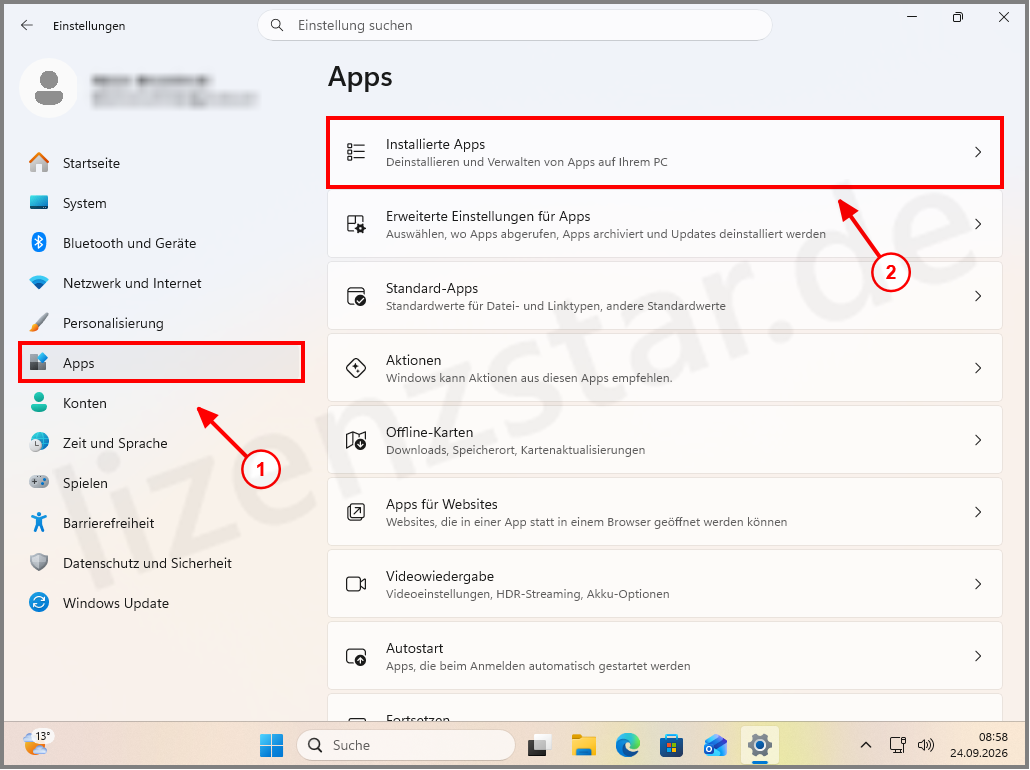The height and width of the screenshot is (770, 1030).
Task: Expand the Videowiedergabe chevron
Action: (x=978, y=584)
